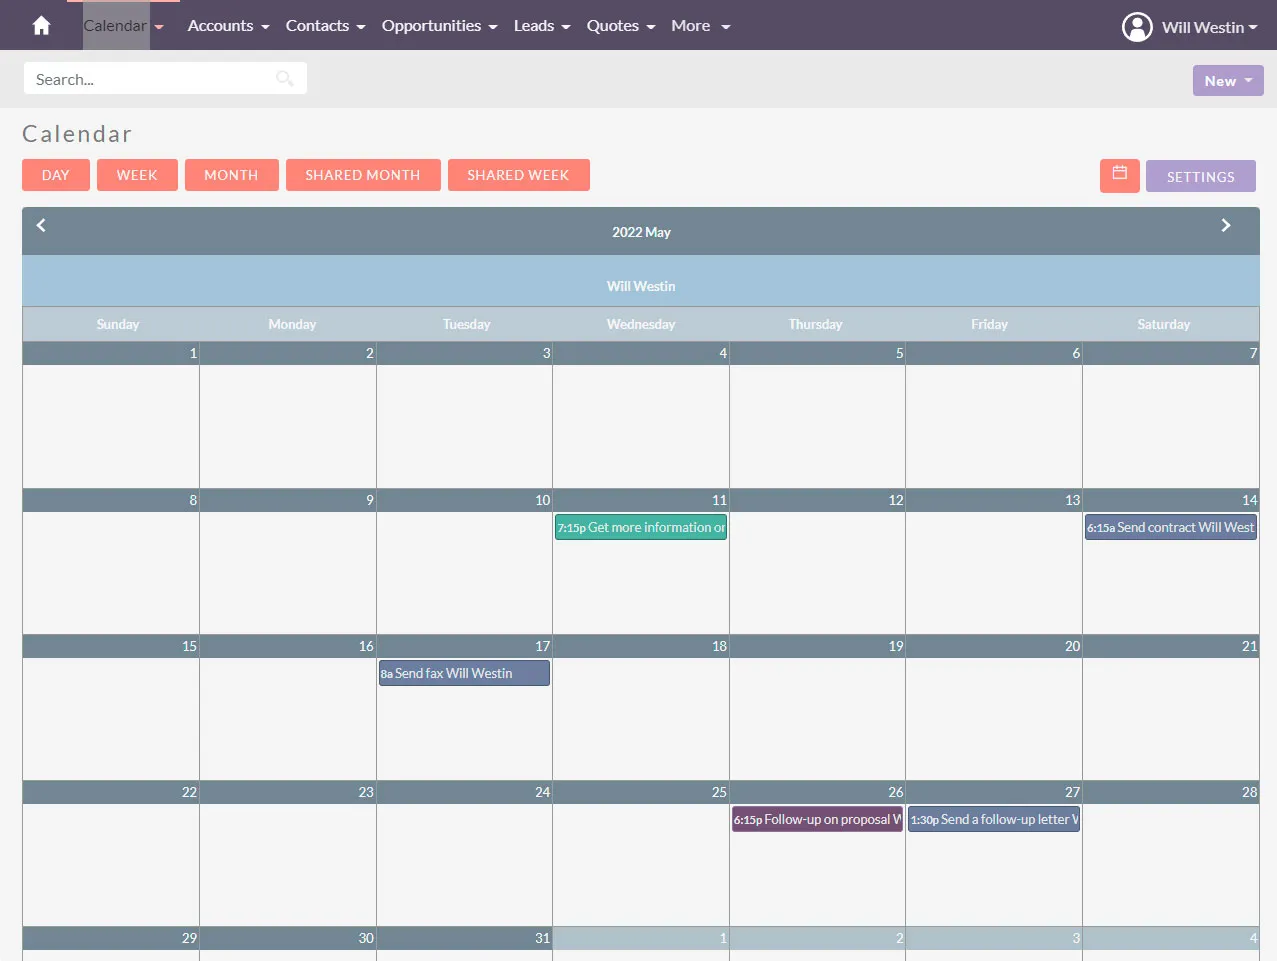This screenshot has height=961, width=1277.
Task: Switch to Shared Month view
Action: pos(362,175)
